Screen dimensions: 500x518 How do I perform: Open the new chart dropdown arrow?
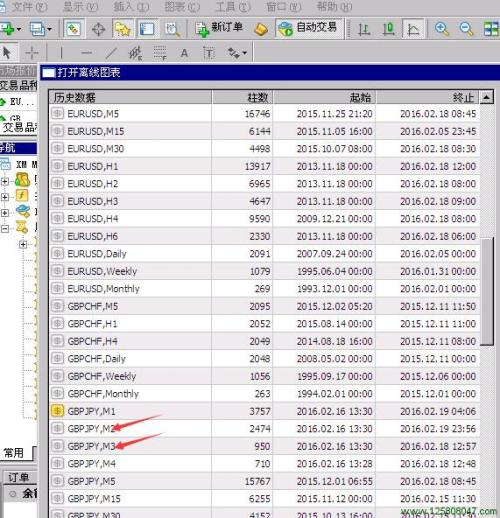(19, 29)
